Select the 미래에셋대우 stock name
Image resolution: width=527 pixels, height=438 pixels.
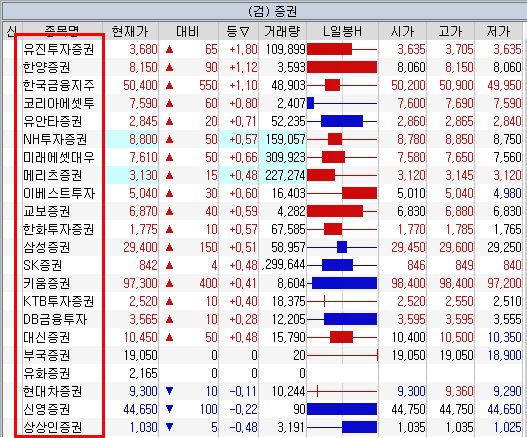(x=59, y=157)
